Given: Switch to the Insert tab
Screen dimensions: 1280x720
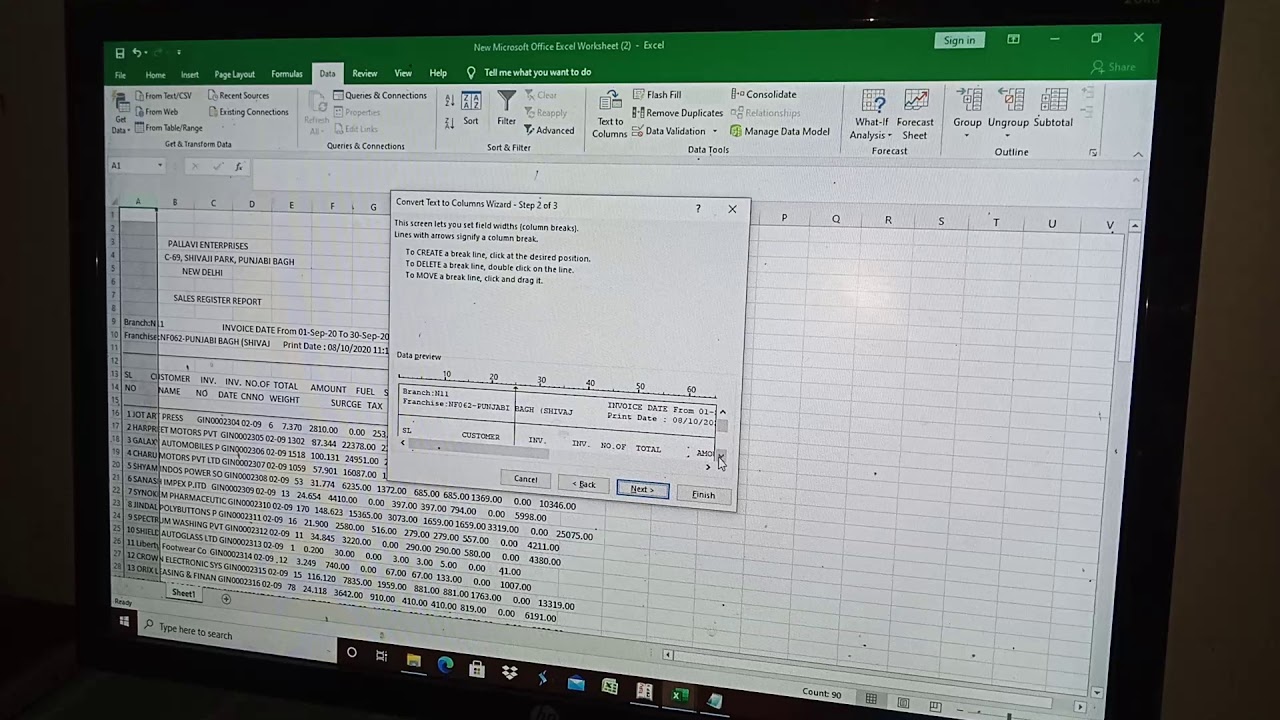Looking at the screenshot, I should coord(190,75).
